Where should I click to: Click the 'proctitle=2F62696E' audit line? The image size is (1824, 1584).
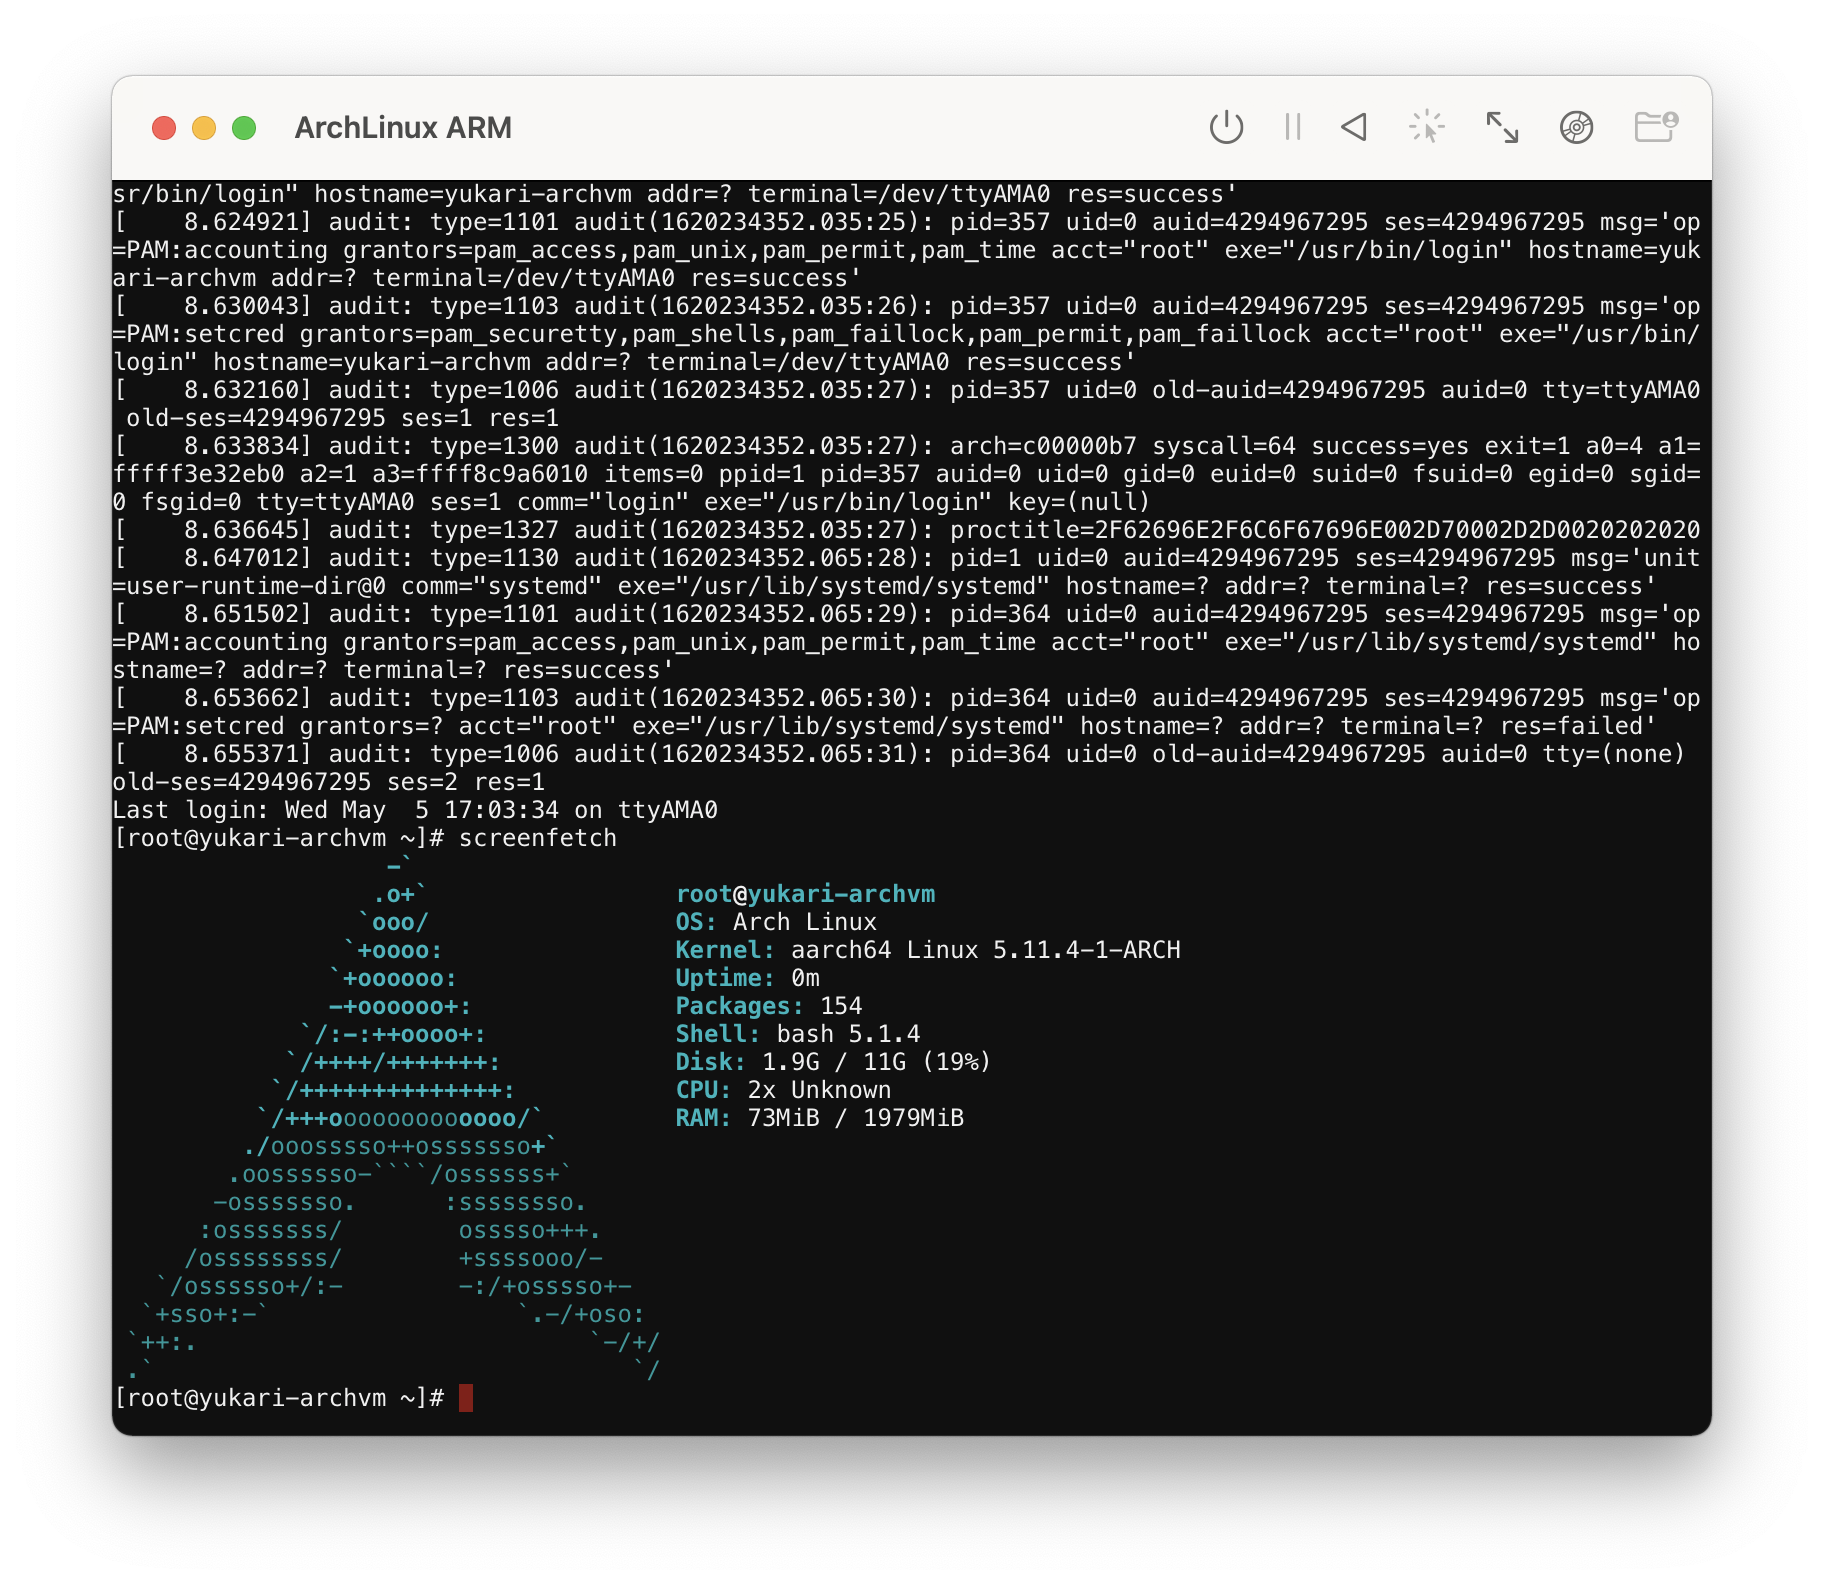coord(906,530)
